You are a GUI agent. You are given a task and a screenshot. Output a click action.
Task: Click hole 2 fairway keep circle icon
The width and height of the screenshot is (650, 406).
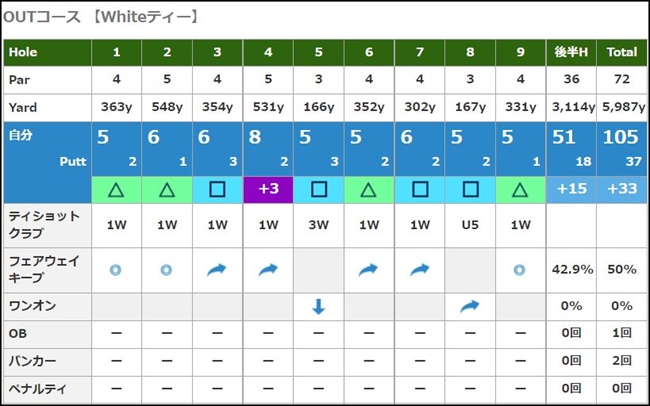[x=166, y=270]
